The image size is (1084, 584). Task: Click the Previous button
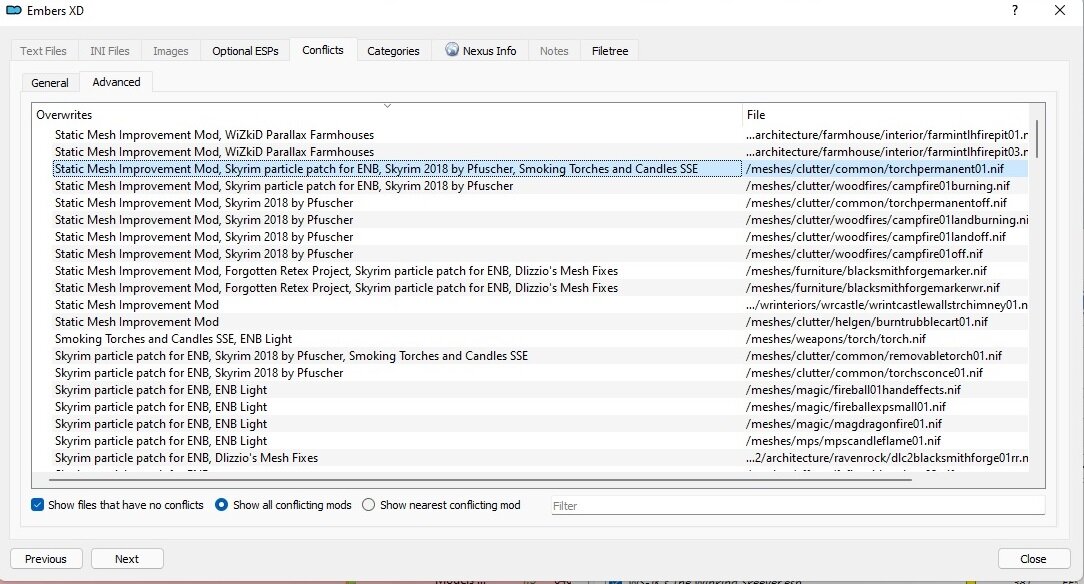pyautogui.click(x=46, y=559)
